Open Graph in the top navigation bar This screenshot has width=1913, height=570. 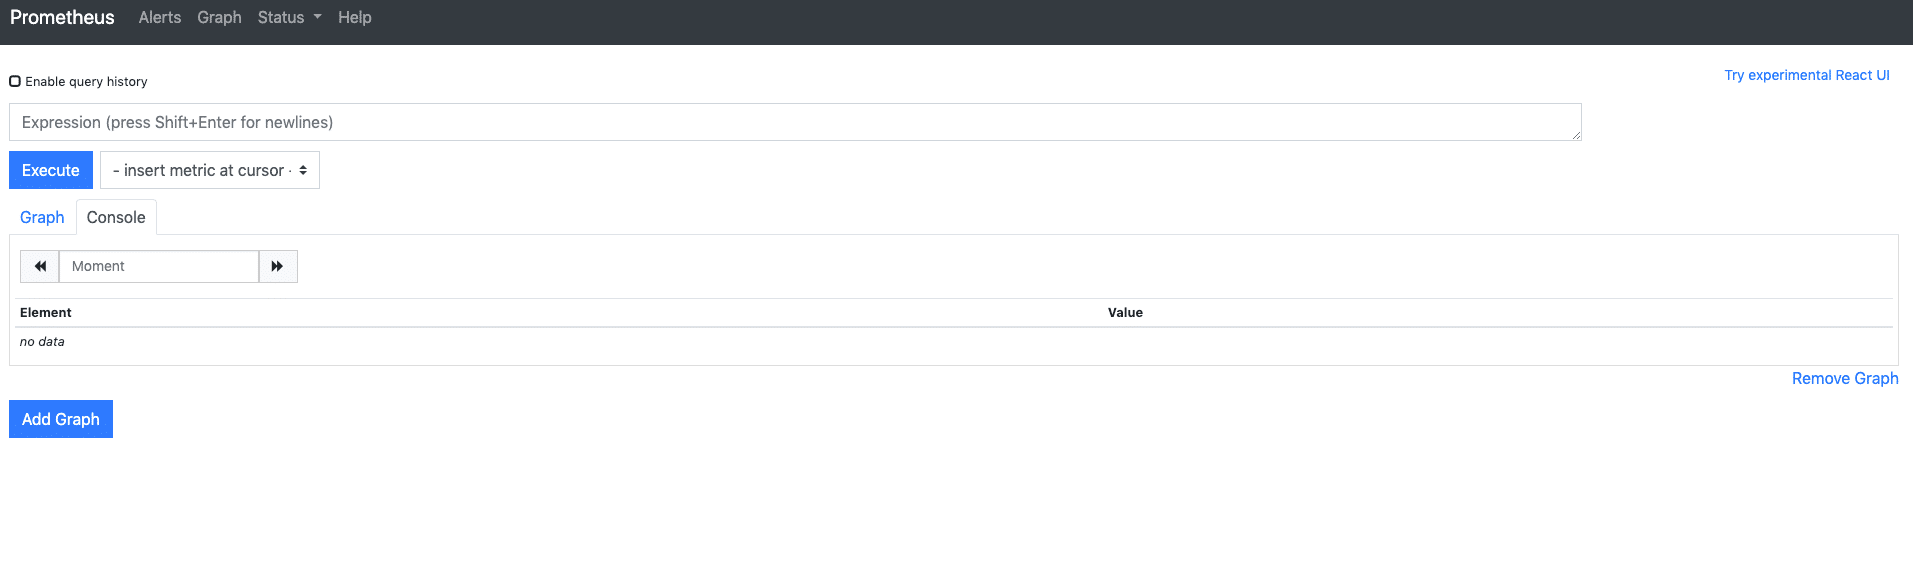[x=219, y=17]
